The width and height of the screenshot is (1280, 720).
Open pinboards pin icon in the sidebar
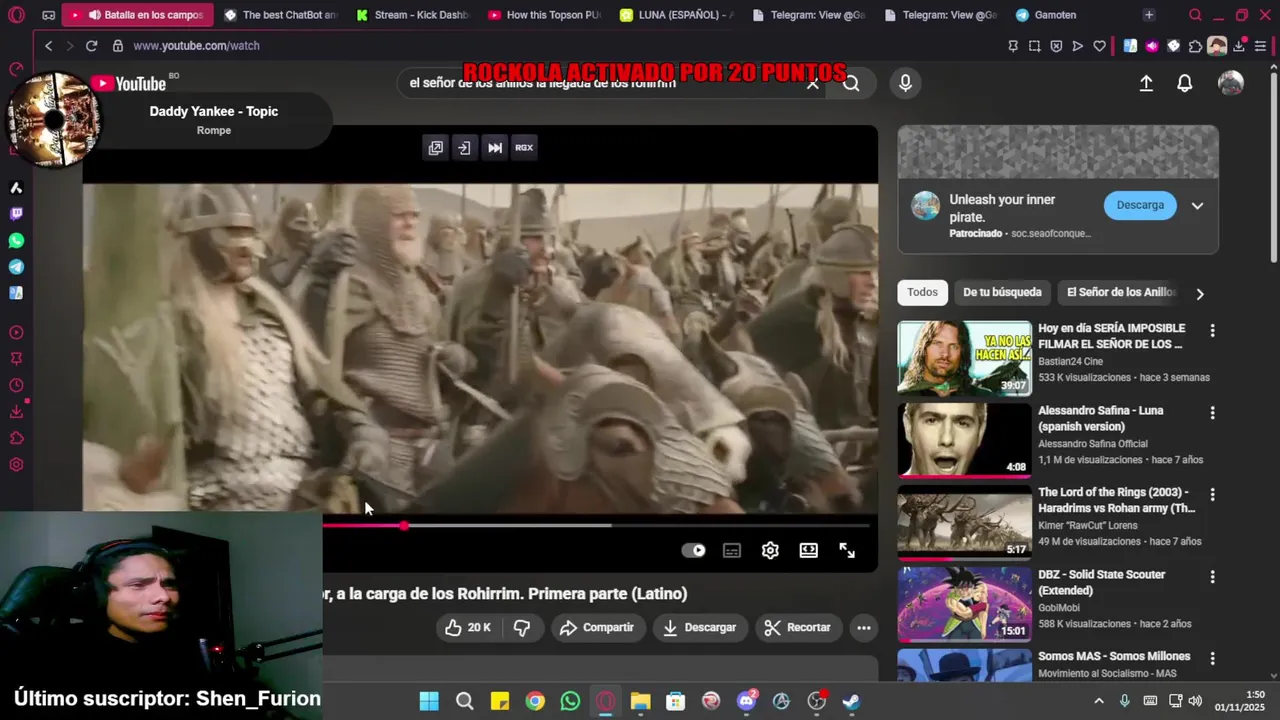16,359
